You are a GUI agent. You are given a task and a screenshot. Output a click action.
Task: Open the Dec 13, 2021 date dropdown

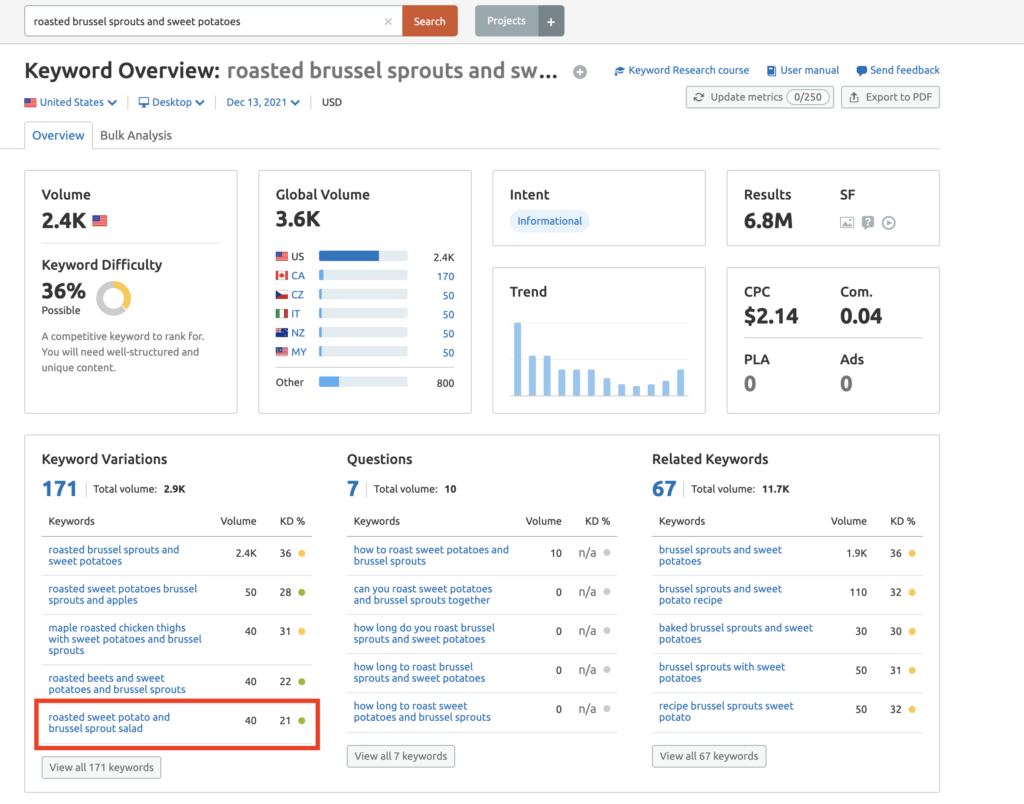tap(263, 102)
